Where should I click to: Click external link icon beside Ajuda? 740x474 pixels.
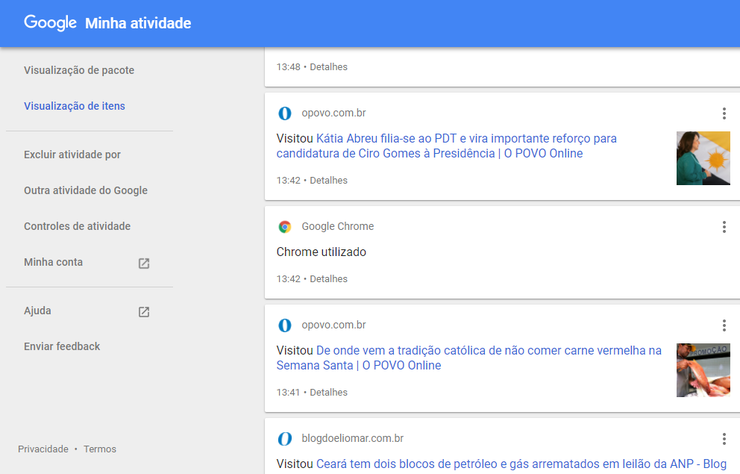pyautogui.click(x=144, y=312)
